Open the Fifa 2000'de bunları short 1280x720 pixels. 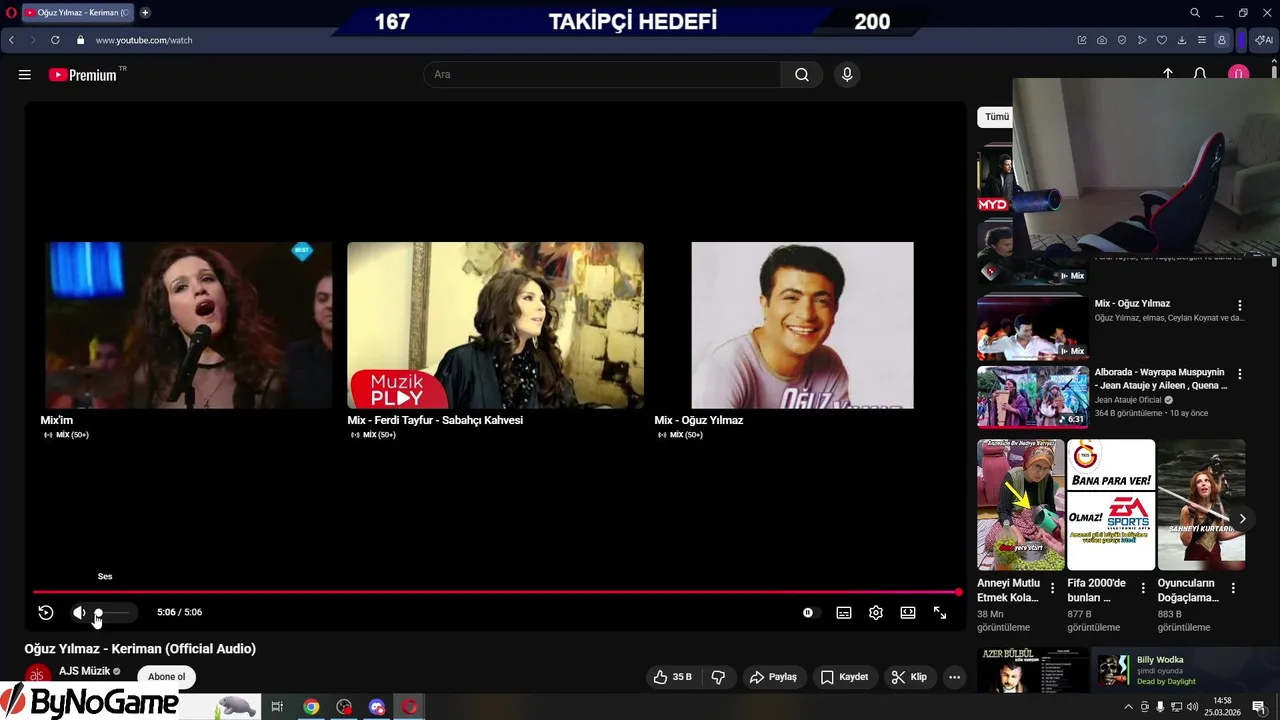pyautogui.click(x=1111, y=505)
